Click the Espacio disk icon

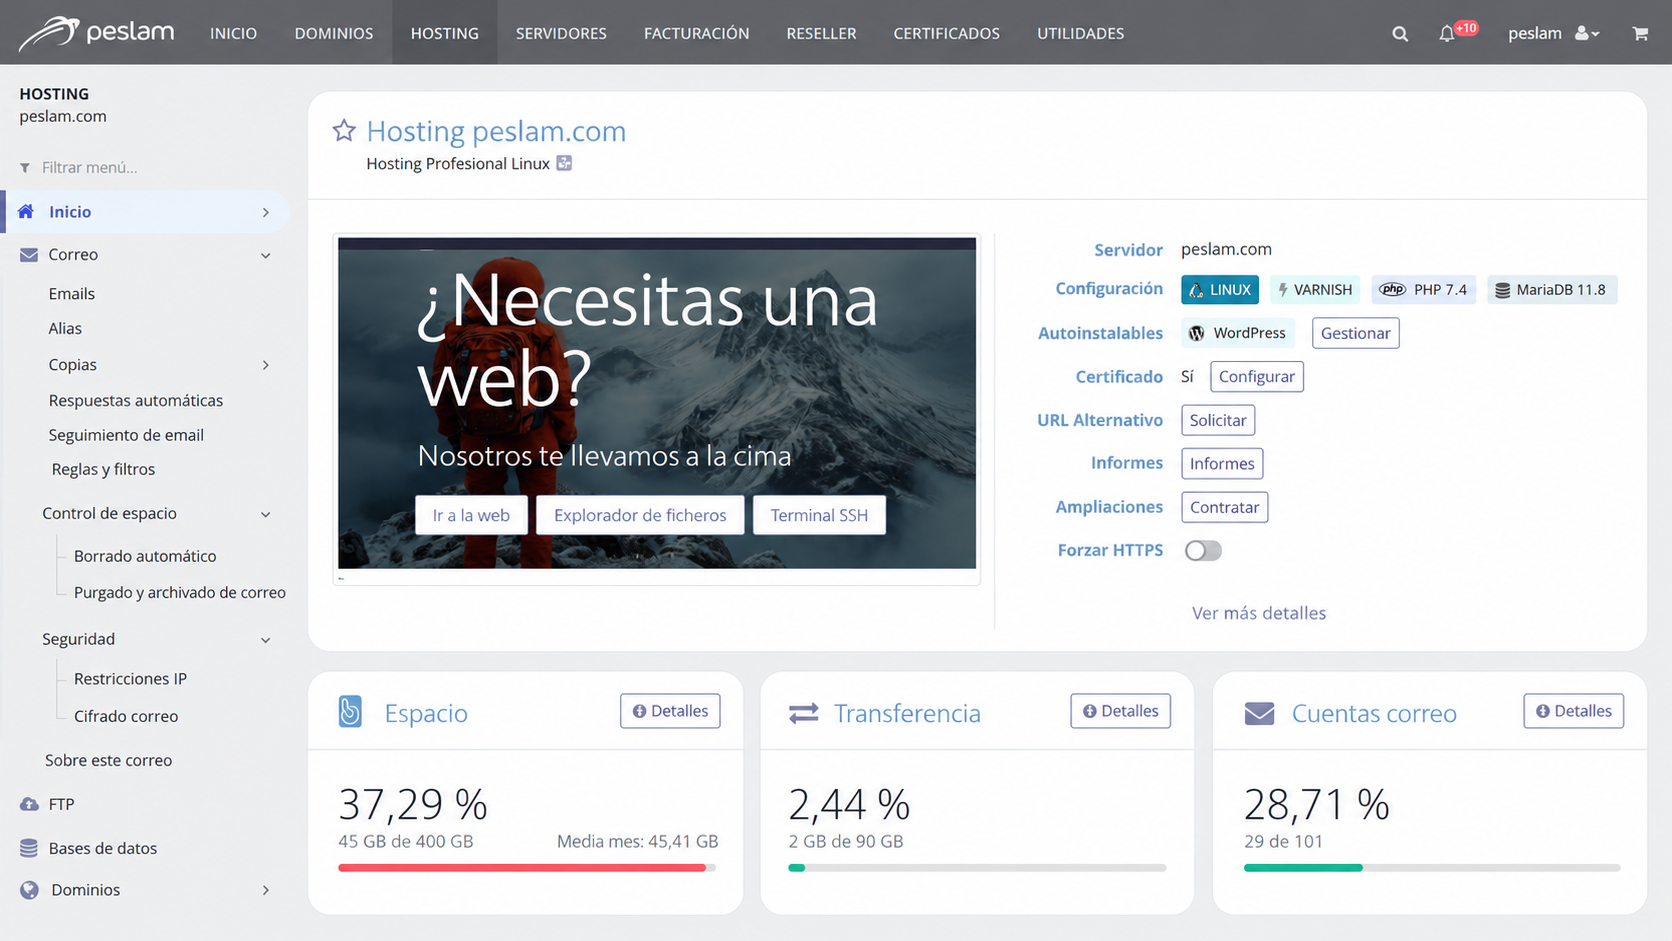350,711
